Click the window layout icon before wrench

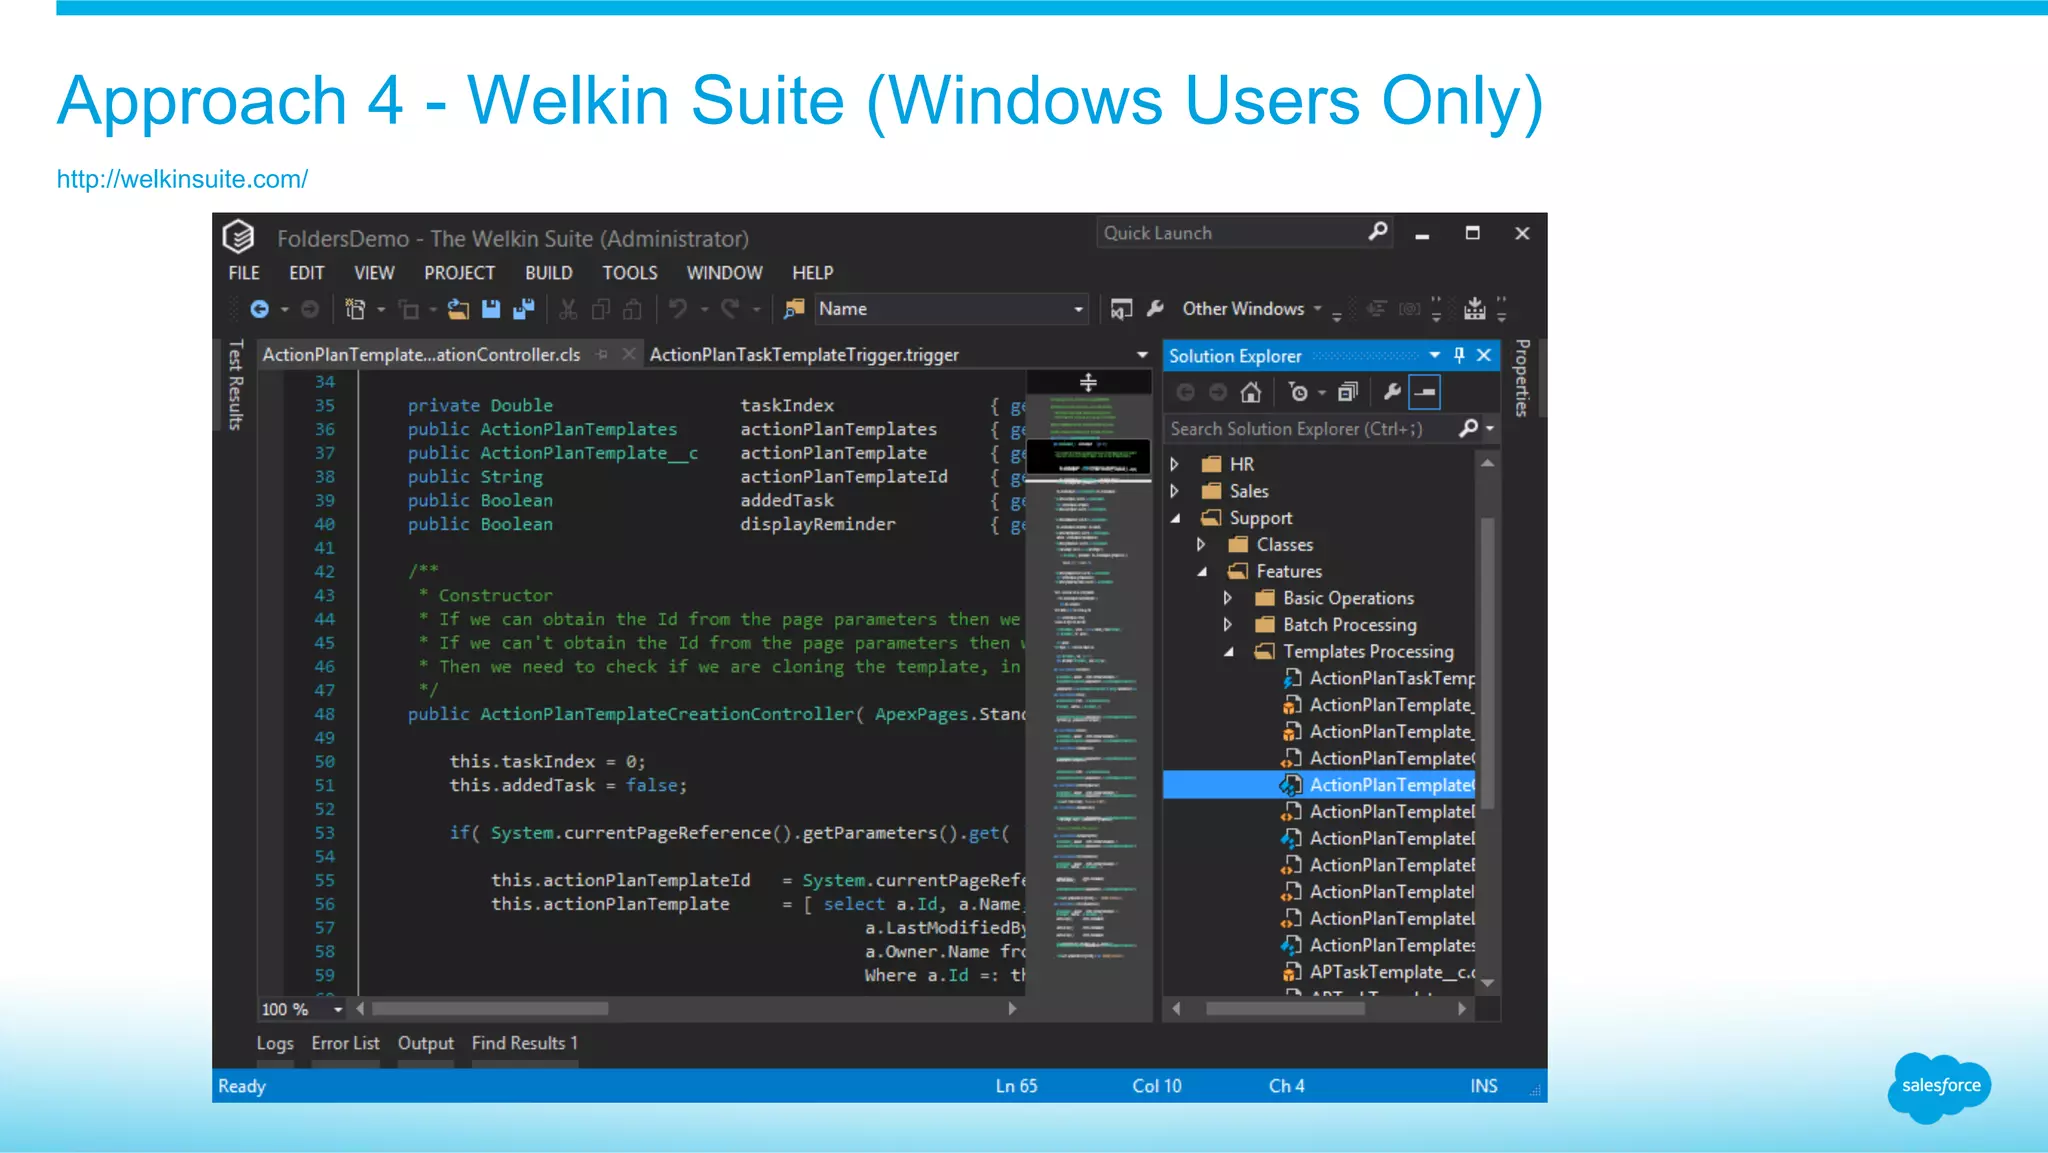[x=1121, y=309]
